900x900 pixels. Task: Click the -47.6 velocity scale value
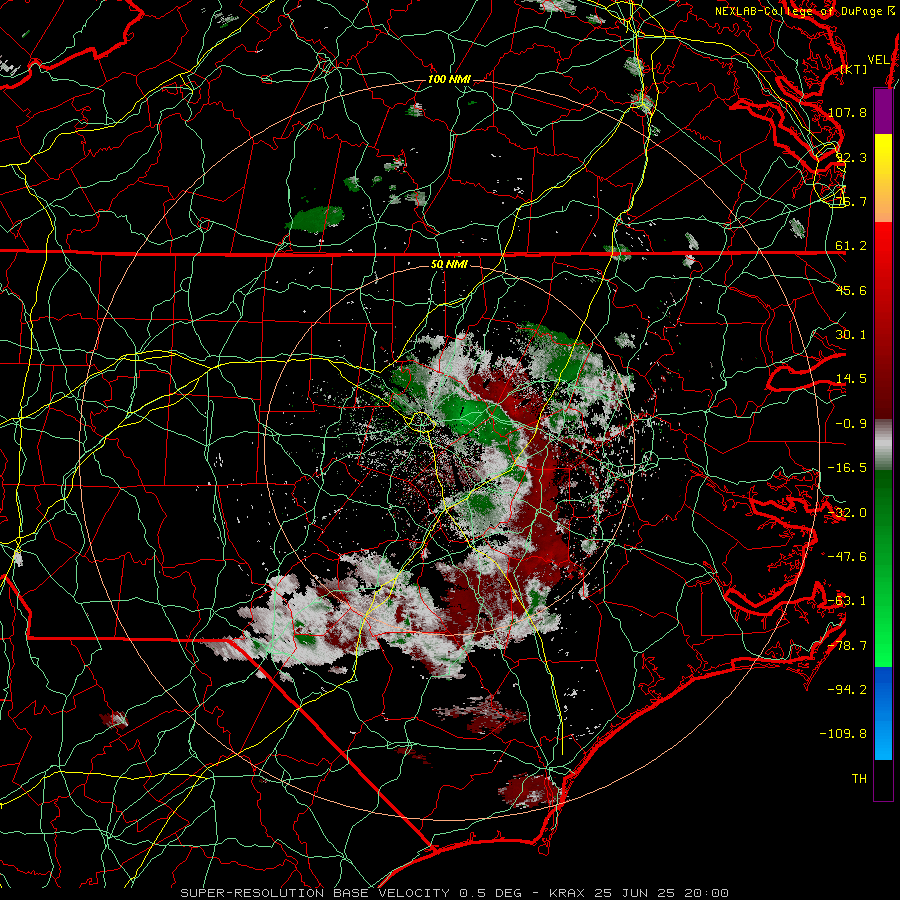click(x=847, y=557)
